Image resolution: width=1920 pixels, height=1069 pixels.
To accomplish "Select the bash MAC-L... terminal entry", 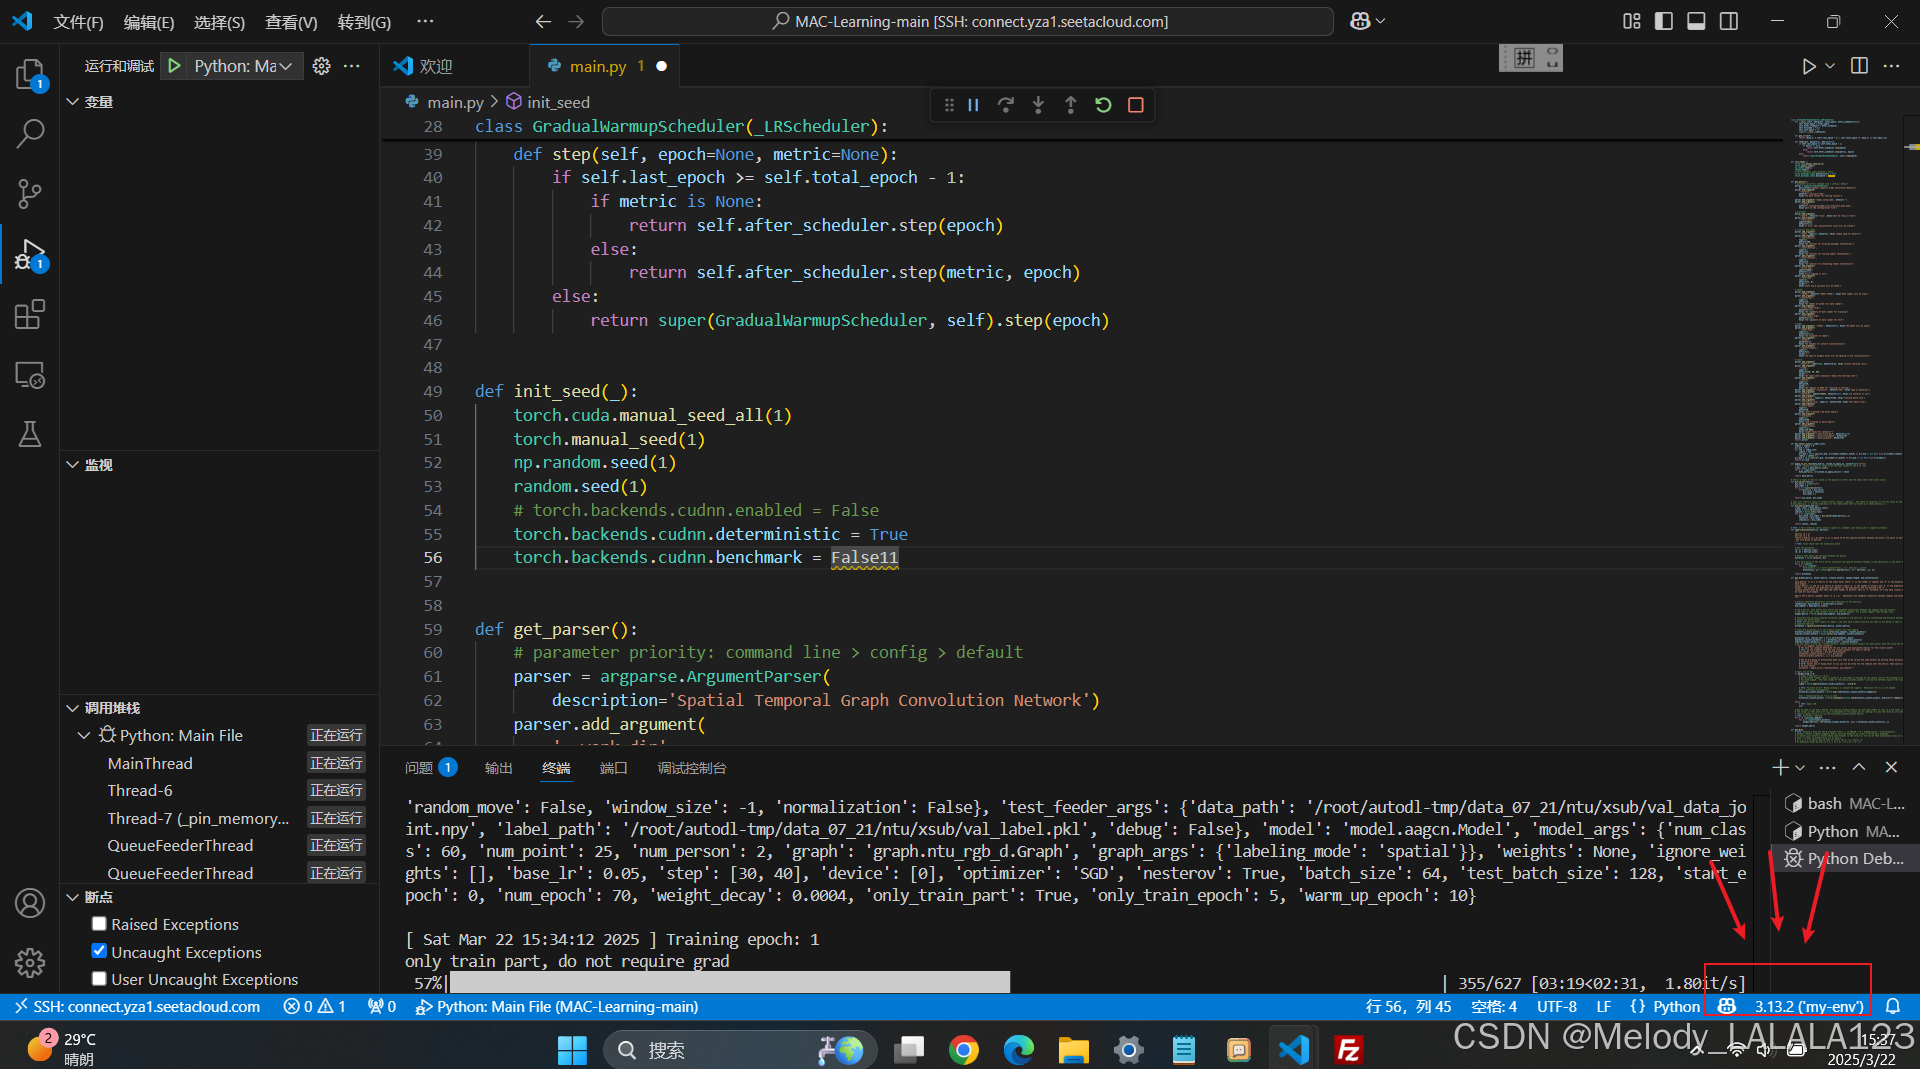I will pos(1846,803).
